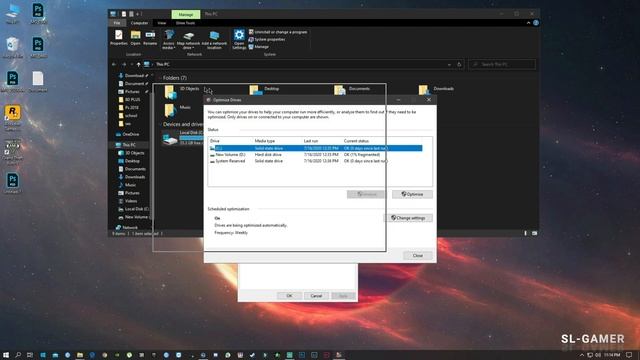The height and width of the screenshot is (360, 640).
Task: Click OK in the properties dialog behind
Action: click(289, 296)
